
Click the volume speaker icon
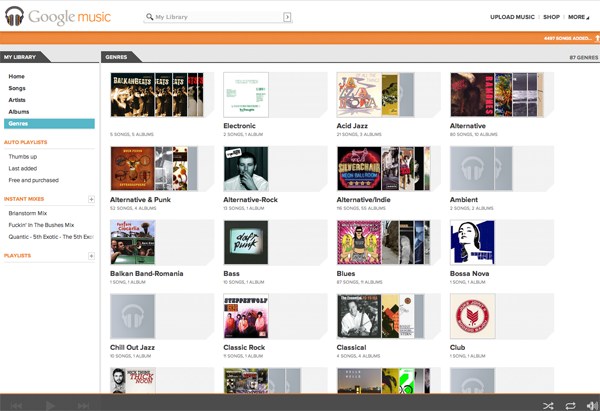click(592, 406)
